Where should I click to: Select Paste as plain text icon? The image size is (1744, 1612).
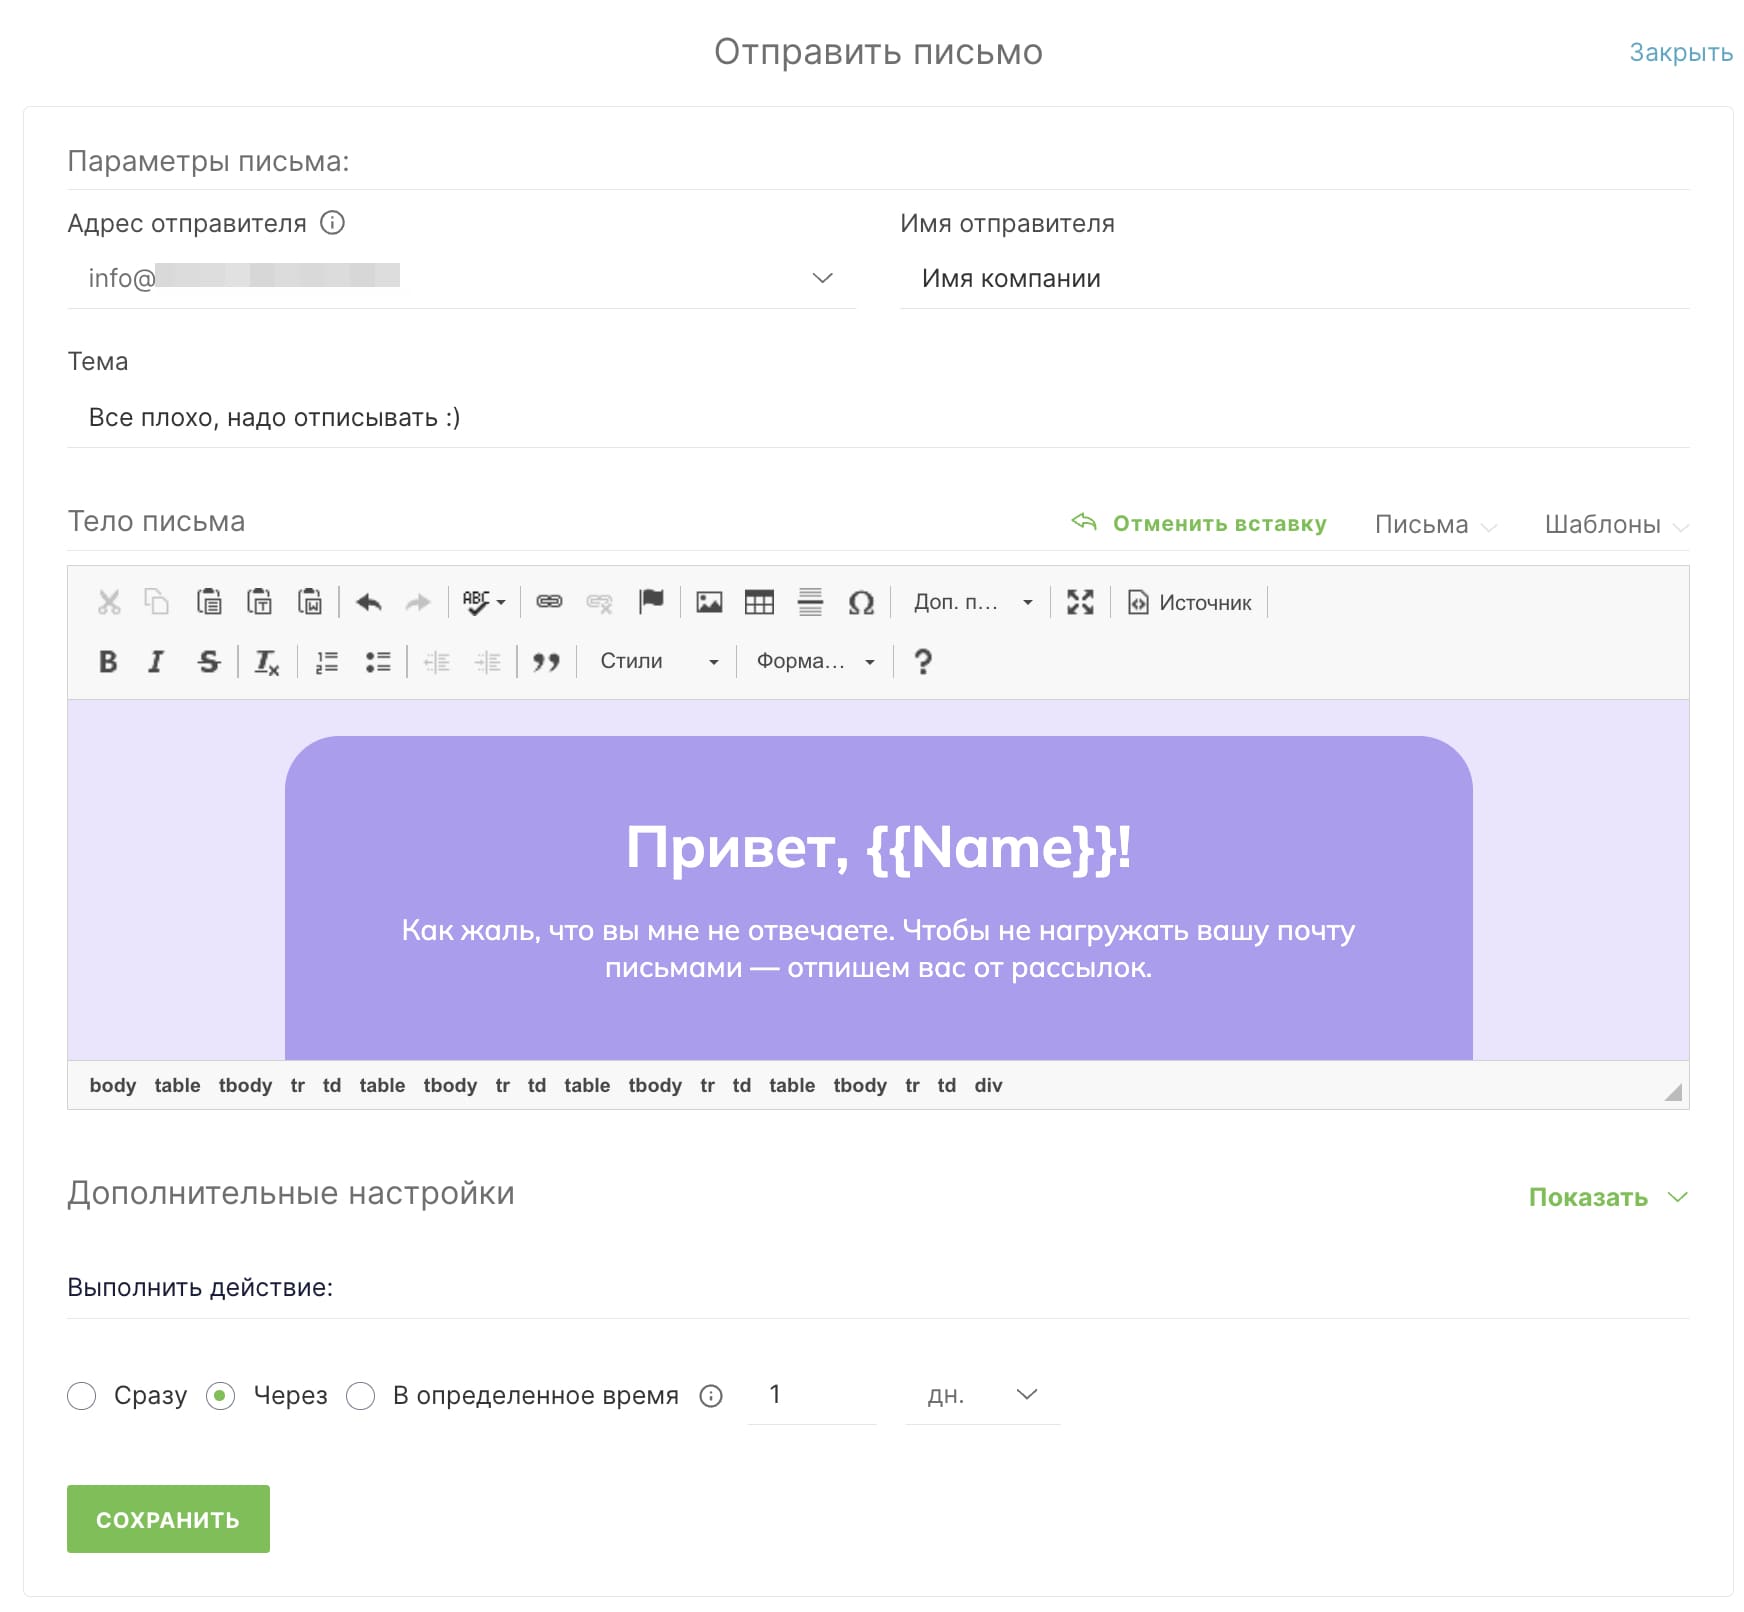click(x=259, y=602)
